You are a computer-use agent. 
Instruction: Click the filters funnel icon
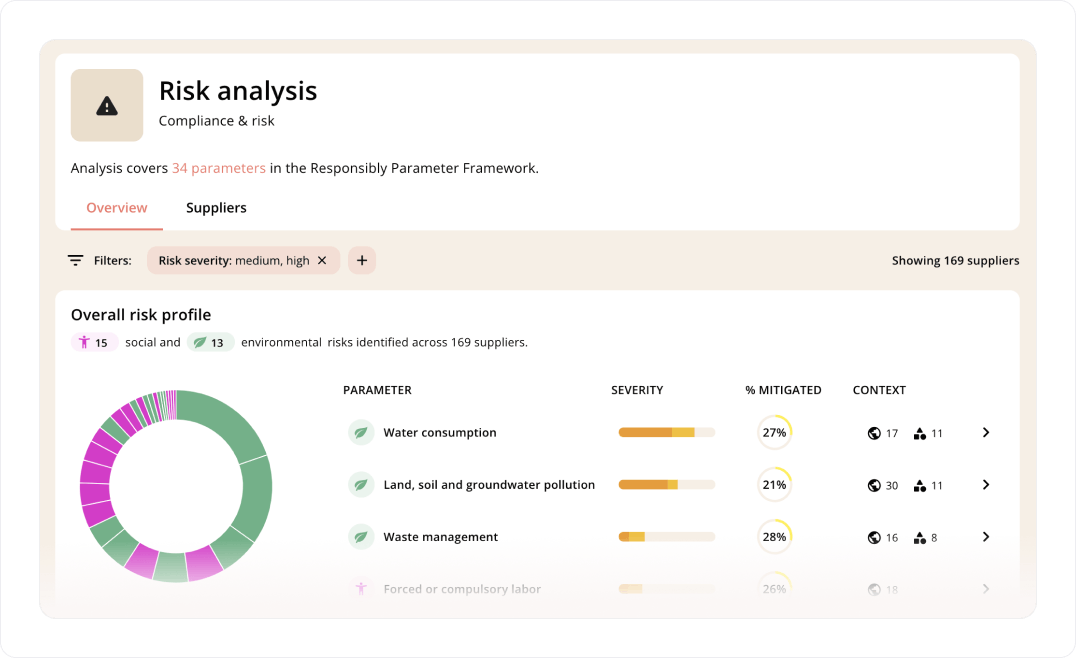75,259
